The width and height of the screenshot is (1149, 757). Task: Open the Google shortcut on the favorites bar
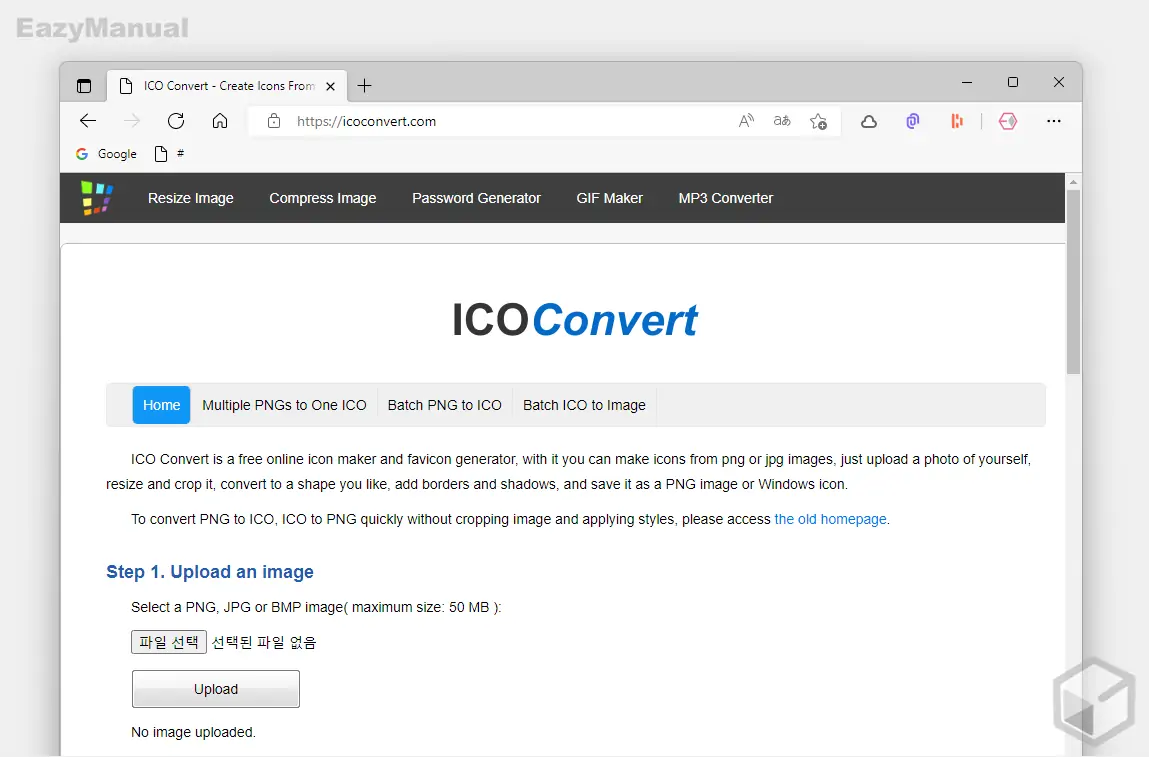(106, 154)
